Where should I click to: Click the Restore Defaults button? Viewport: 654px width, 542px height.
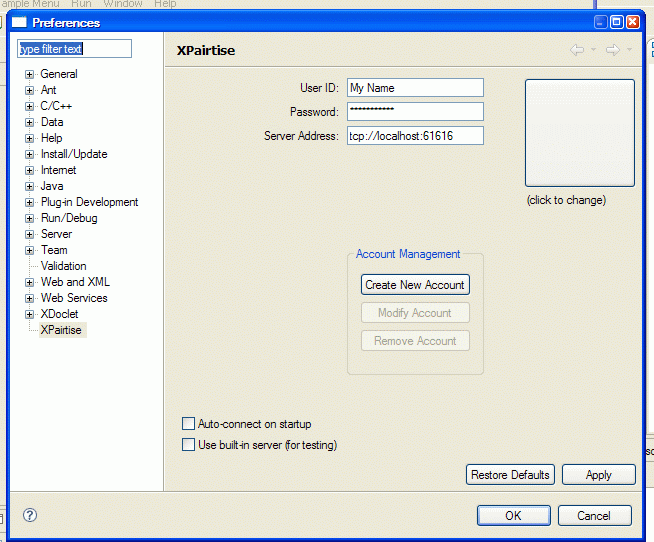(x=510, y=475)
